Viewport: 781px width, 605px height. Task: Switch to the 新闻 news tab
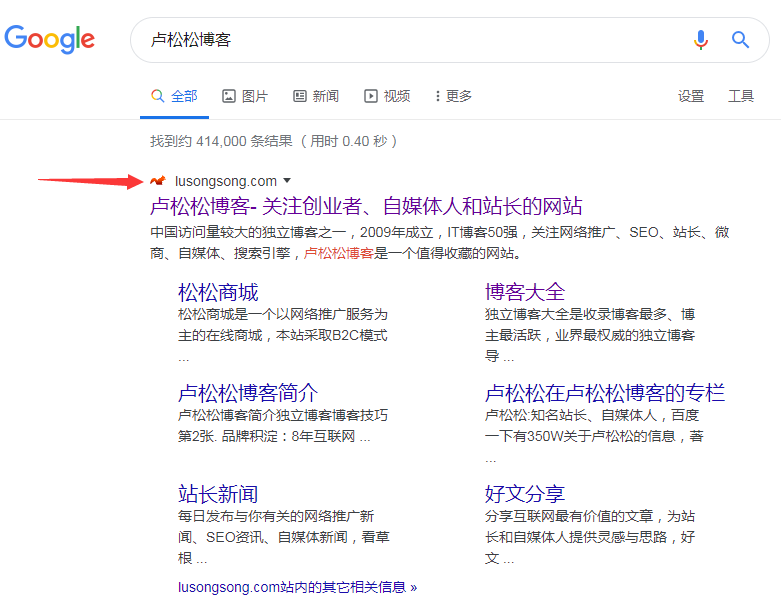pos(316,96)
